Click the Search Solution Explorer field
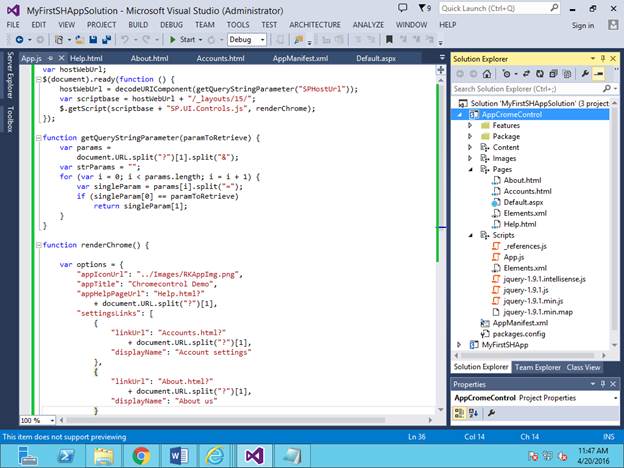The width and height of the screenshot is (624, 468). pyautogui.click(x=534, y=89)
